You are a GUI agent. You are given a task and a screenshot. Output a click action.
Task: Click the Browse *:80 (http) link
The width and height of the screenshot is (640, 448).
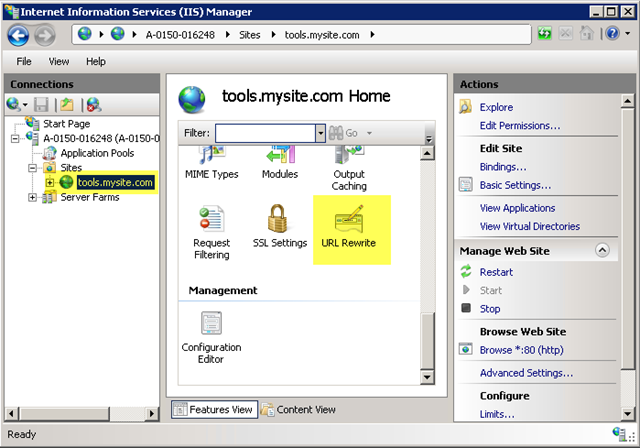point(522,350)
